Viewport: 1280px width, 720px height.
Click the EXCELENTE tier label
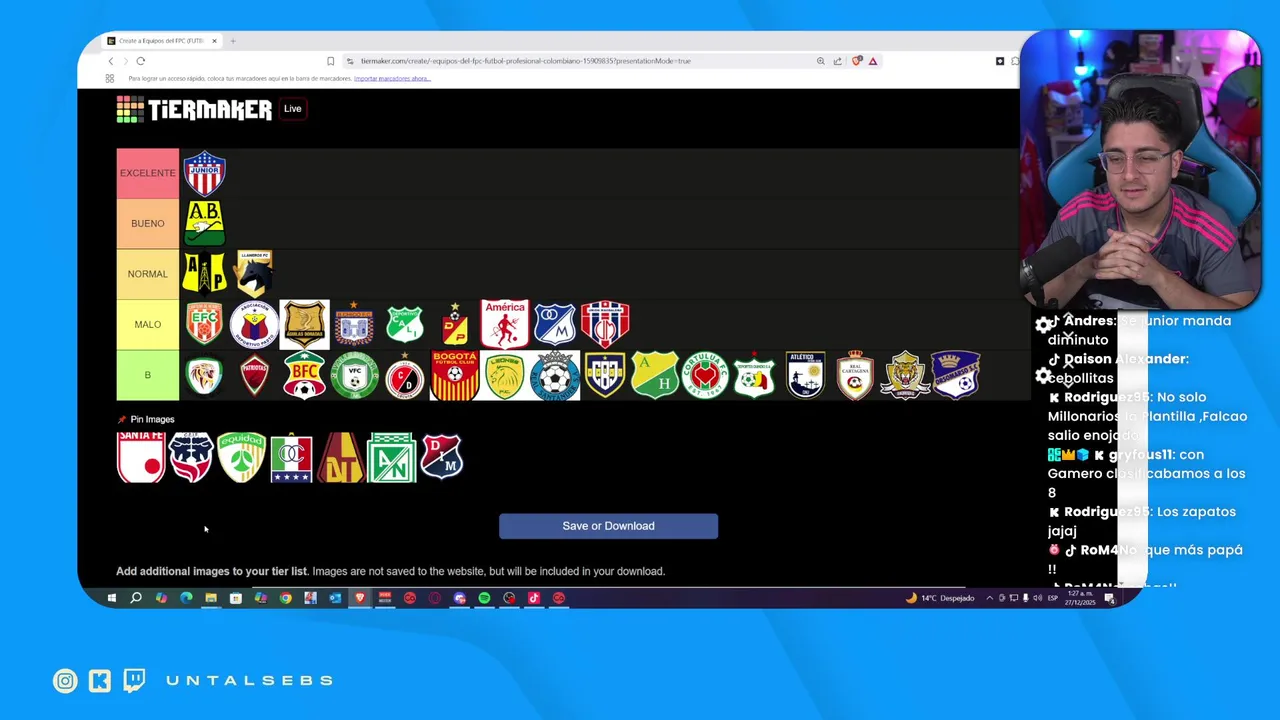click(x=148, y=173)
